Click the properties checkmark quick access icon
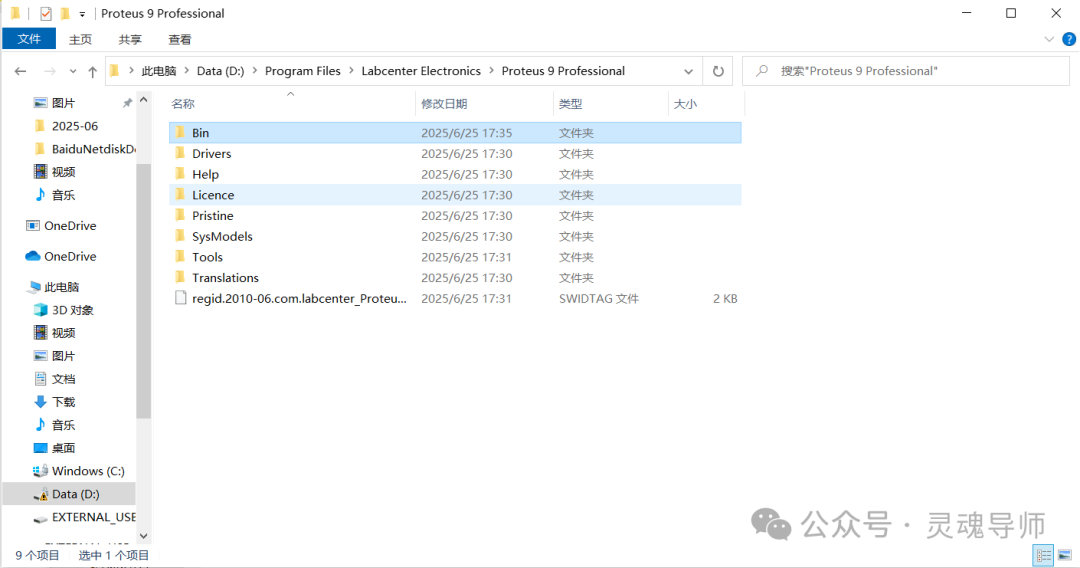The image size is (1080, 568). tap(45, 14)
